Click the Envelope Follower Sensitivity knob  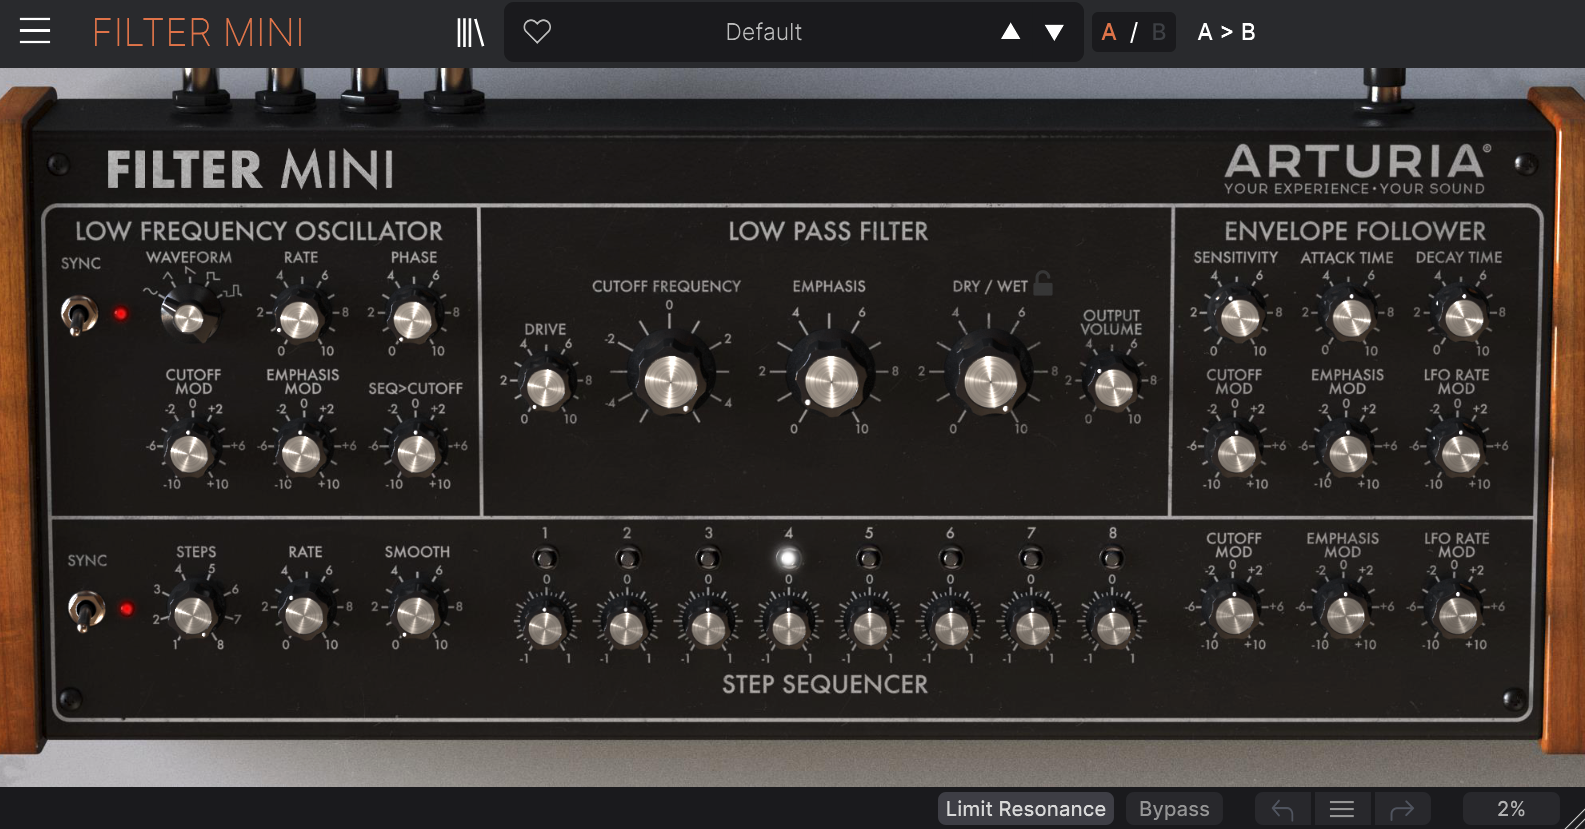(1240, 317)
